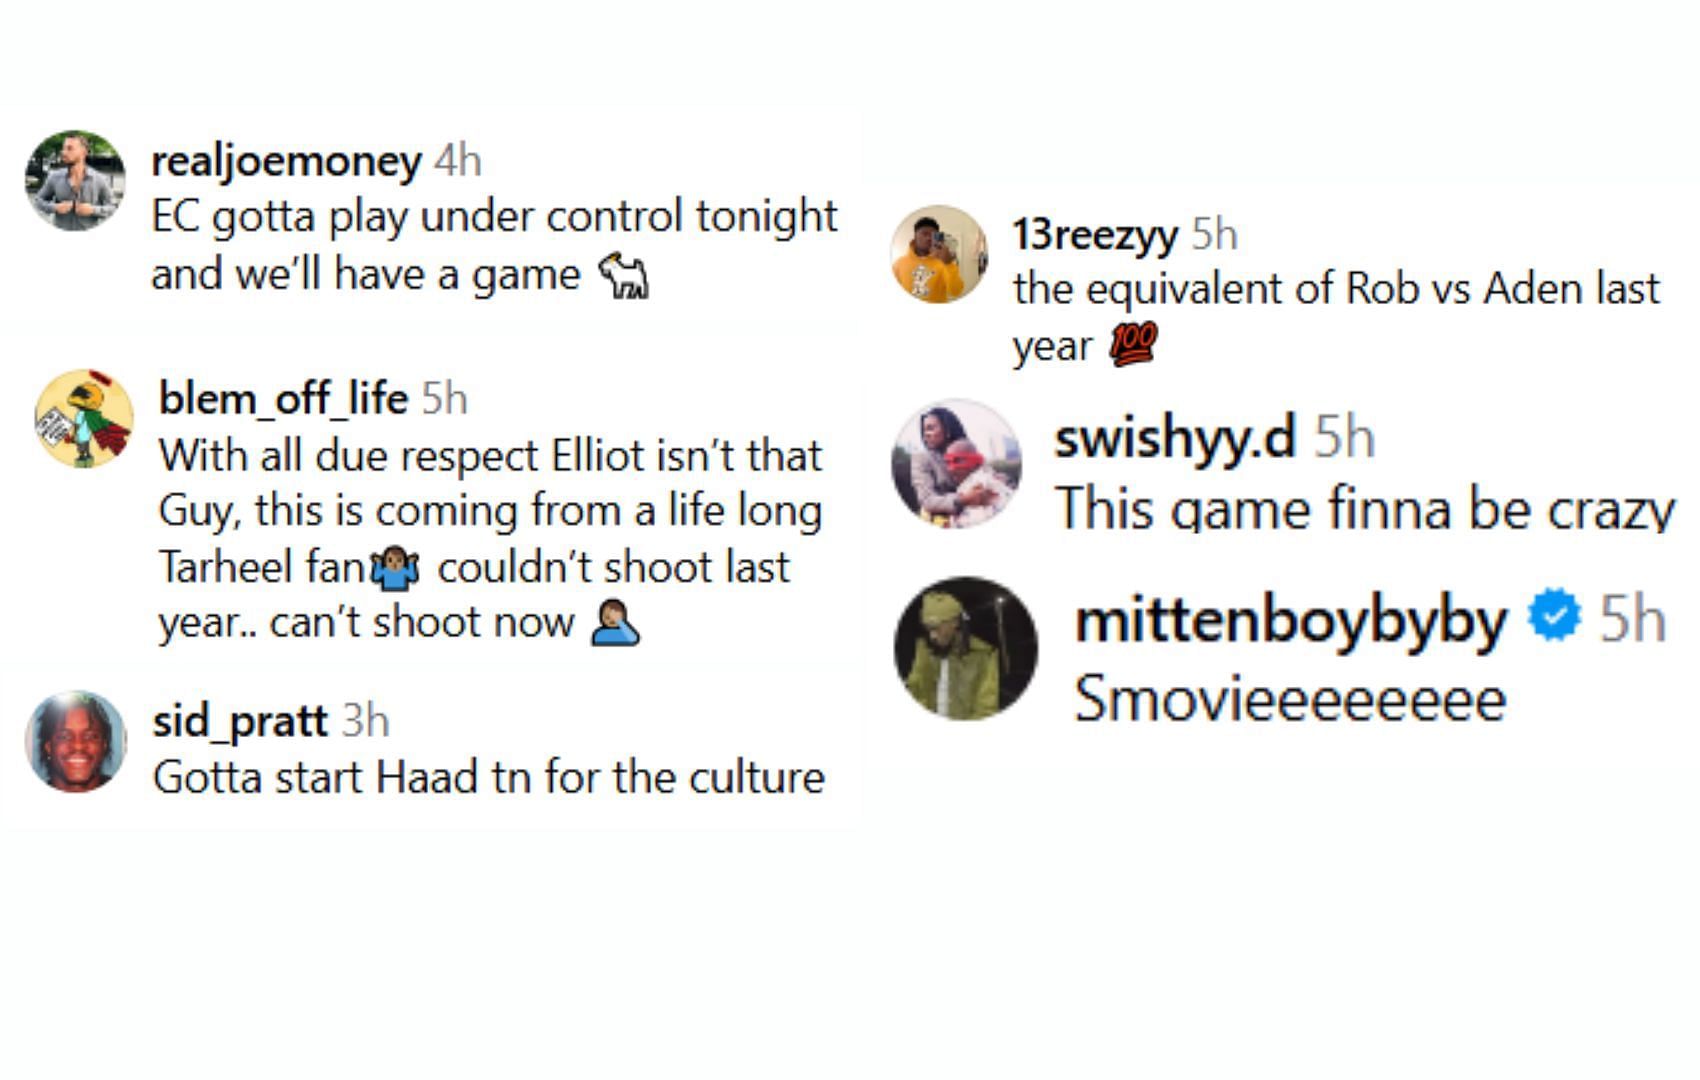Image resolution: width=1700 pixels, height=1080 pixels.
Task: Click the goat emoji in realjoemoney's comment
Action: [624, 276]
